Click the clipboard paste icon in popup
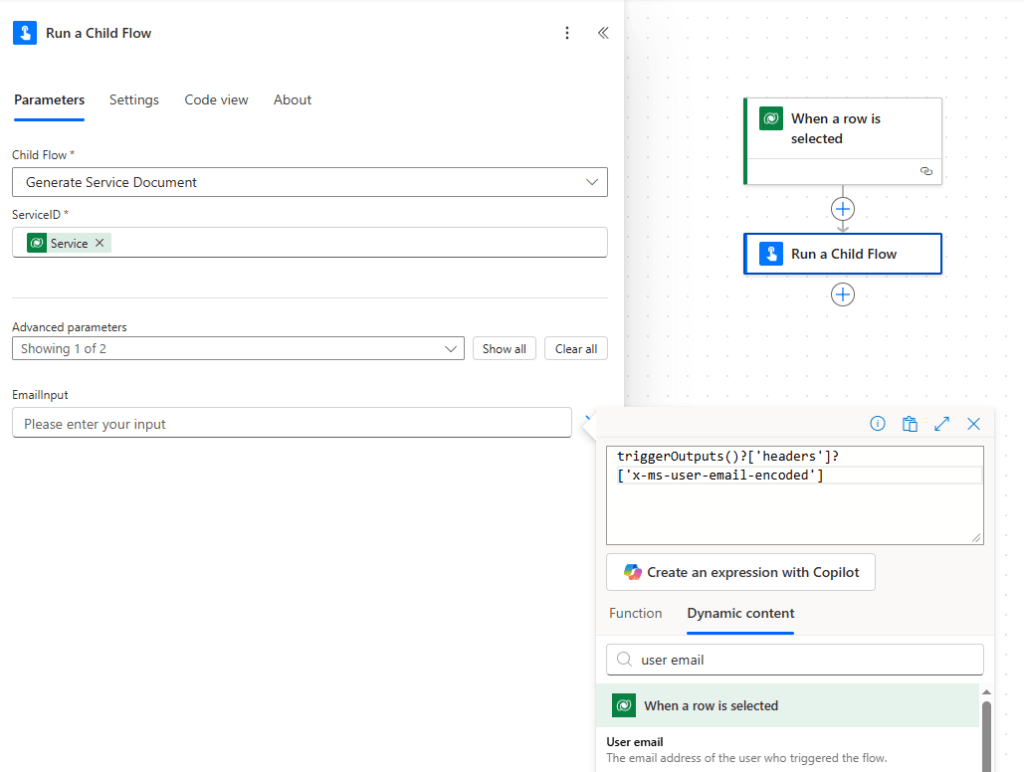 910,424
